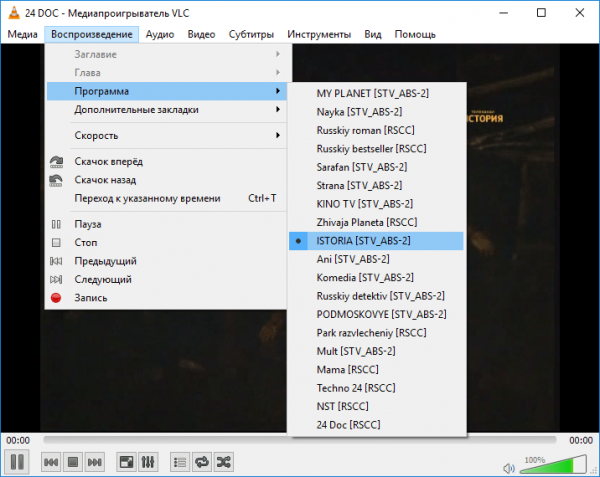Toggle fullscreen video icon

pos(126,462)
